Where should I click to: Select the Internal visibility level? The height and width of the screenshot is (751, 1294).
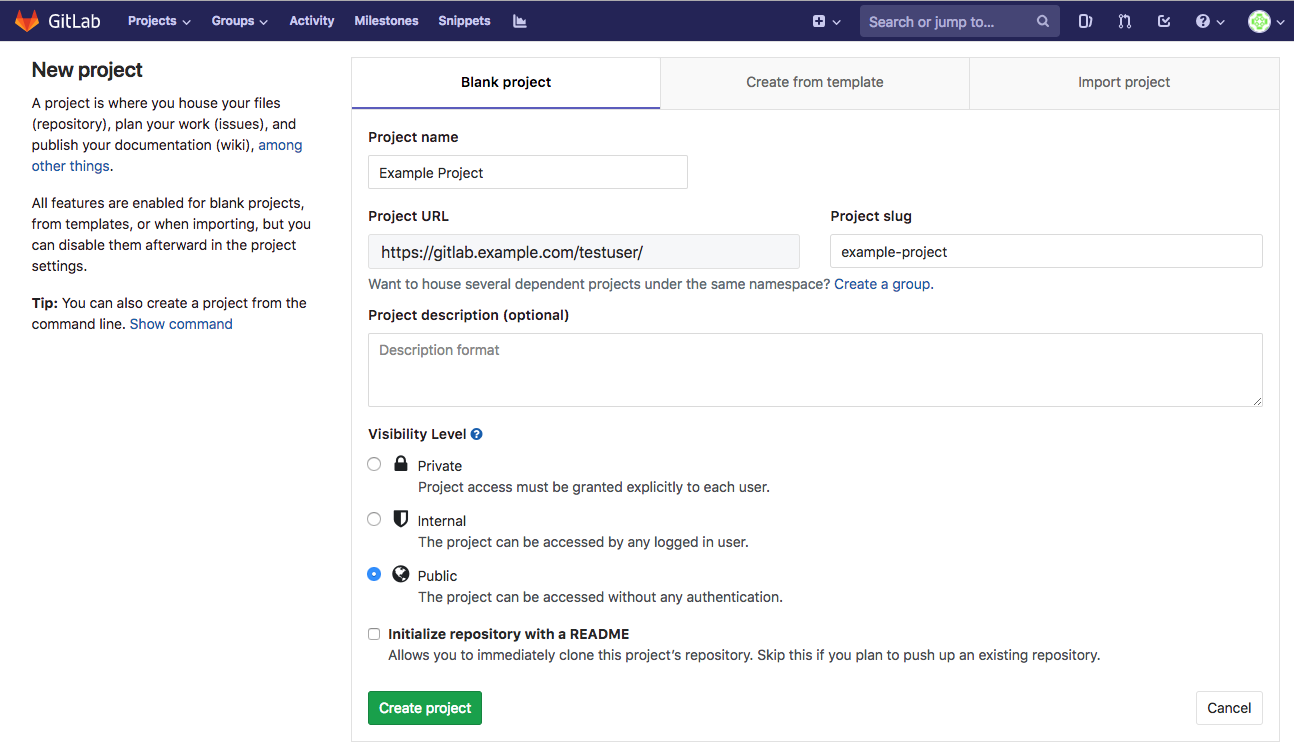[373, 519]
